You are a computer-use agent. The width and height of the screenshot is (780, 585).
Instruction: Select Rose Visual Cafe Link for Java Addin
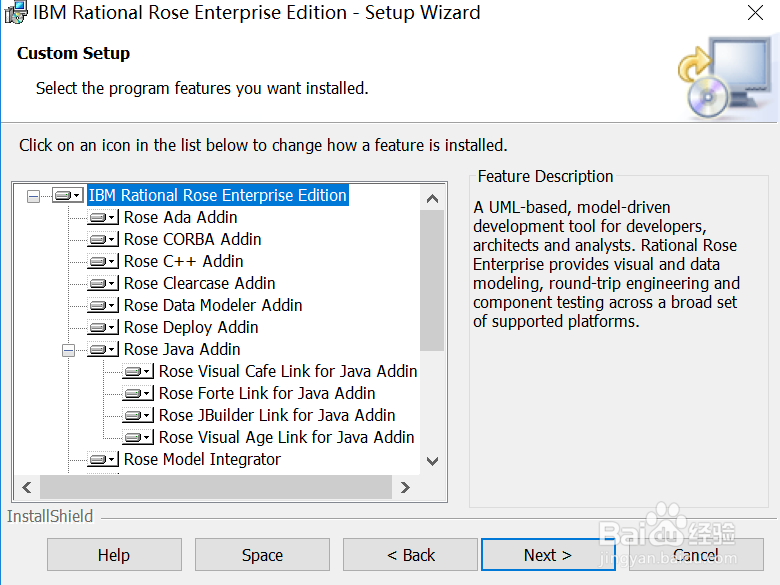click(288, 372)
